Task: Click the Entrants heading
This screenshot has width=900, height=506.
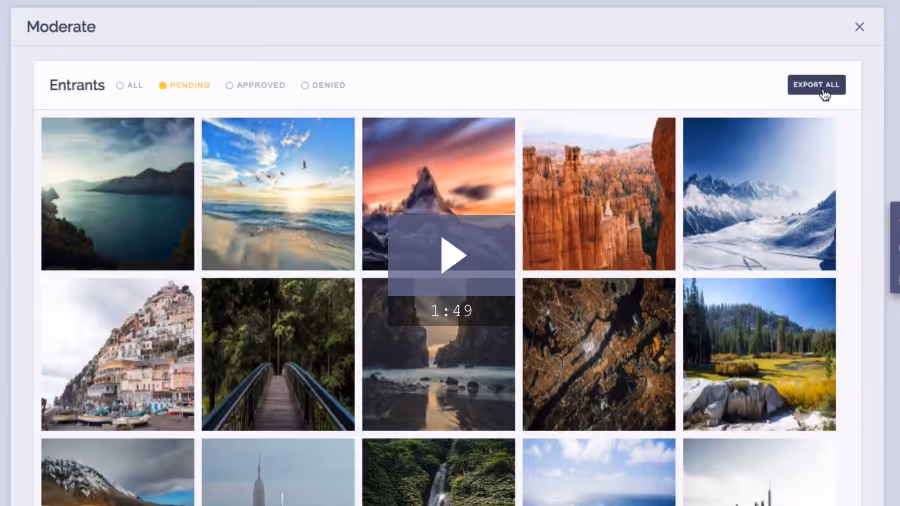Action: (77, 85)
